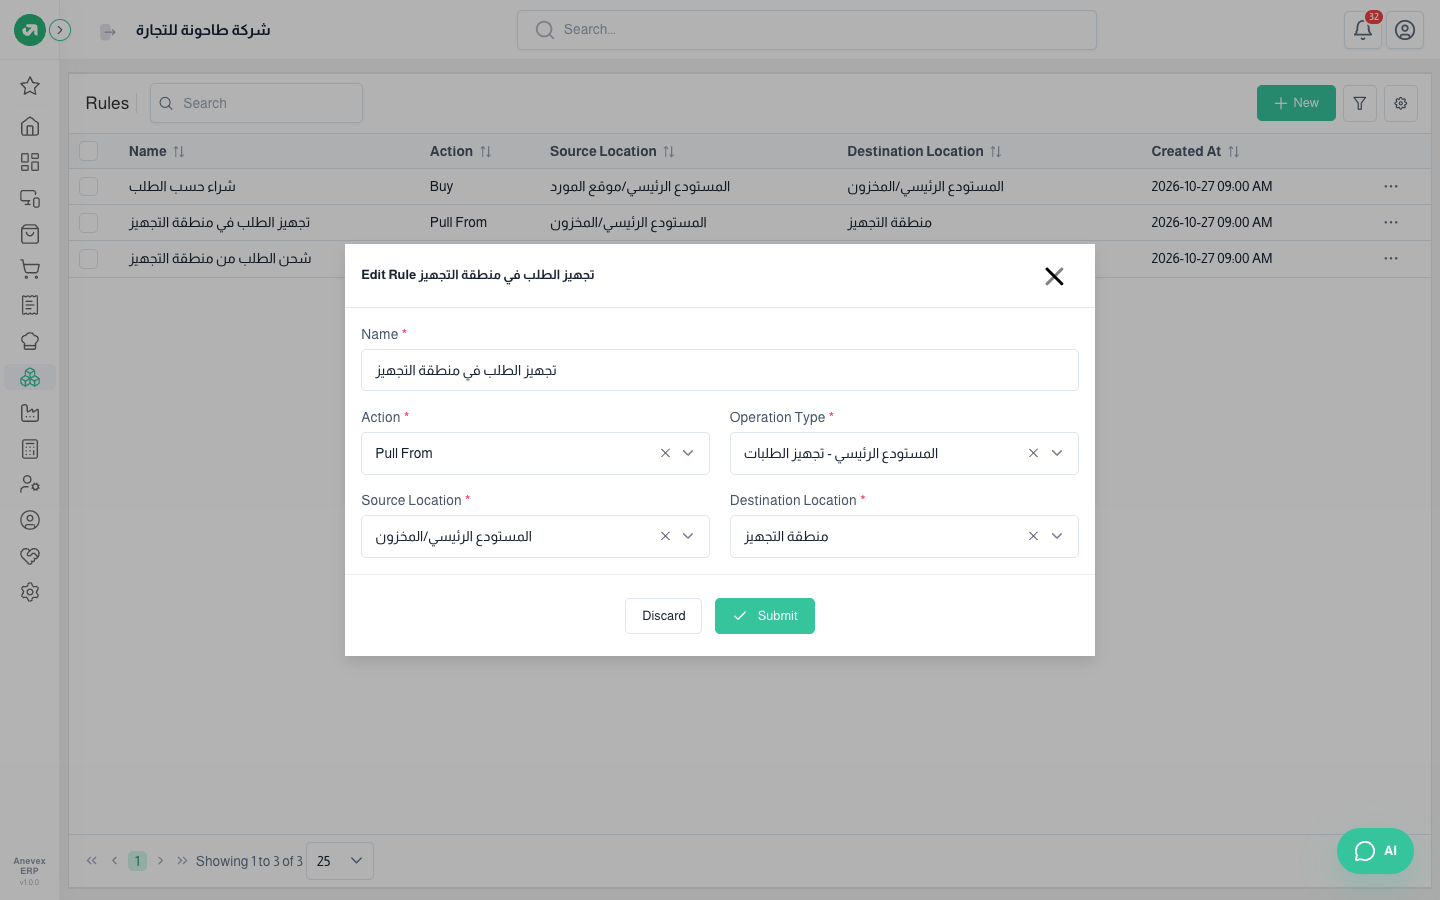Check the row for شحن الطلب من منطقة التجهيز

coord(89,259)
